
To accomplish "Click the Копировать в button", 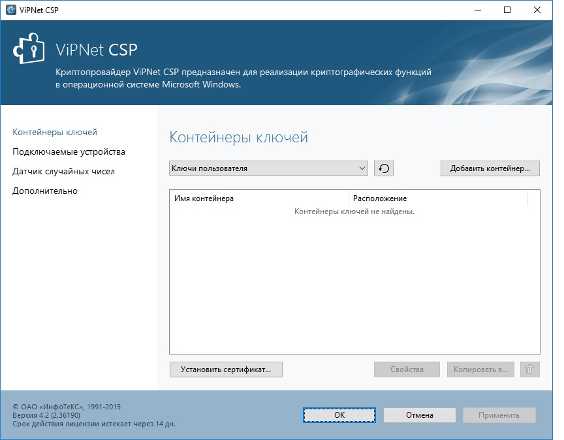I will click(x=480, y=369).
